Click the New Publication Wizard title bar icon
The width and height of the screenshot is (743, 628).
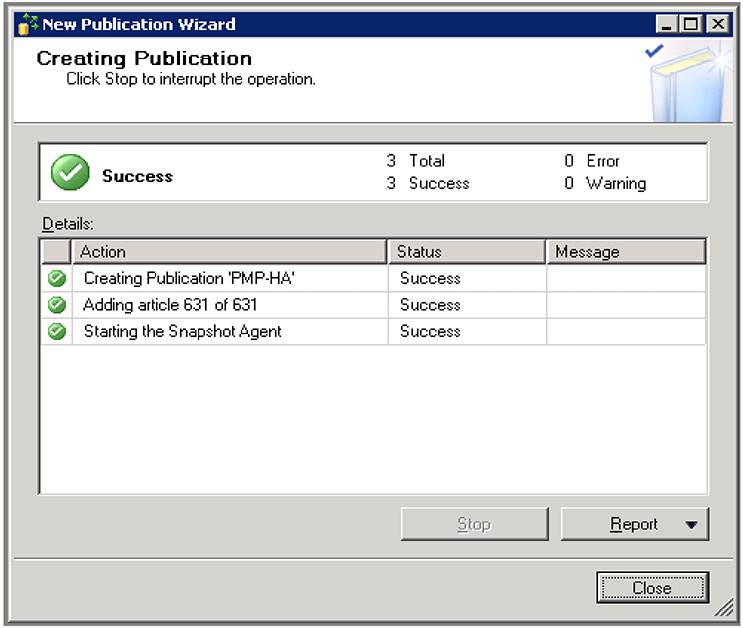click(x=27, y=24)
